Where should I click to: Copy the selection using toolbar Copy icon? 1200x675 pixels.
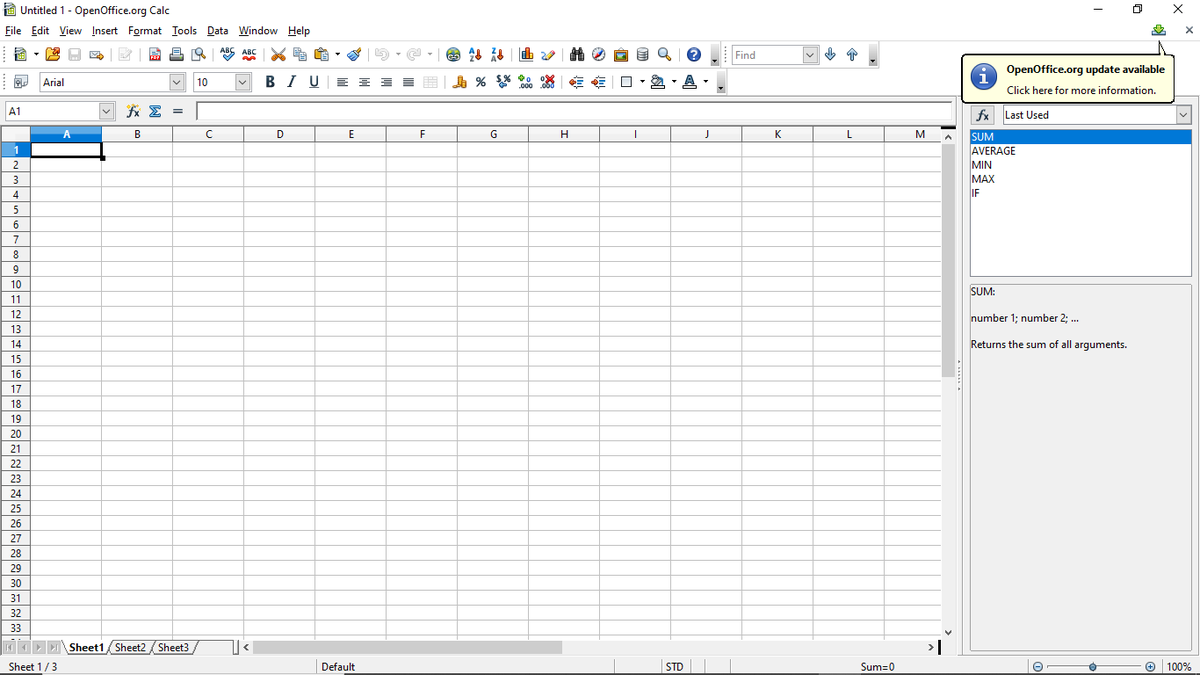300,55
